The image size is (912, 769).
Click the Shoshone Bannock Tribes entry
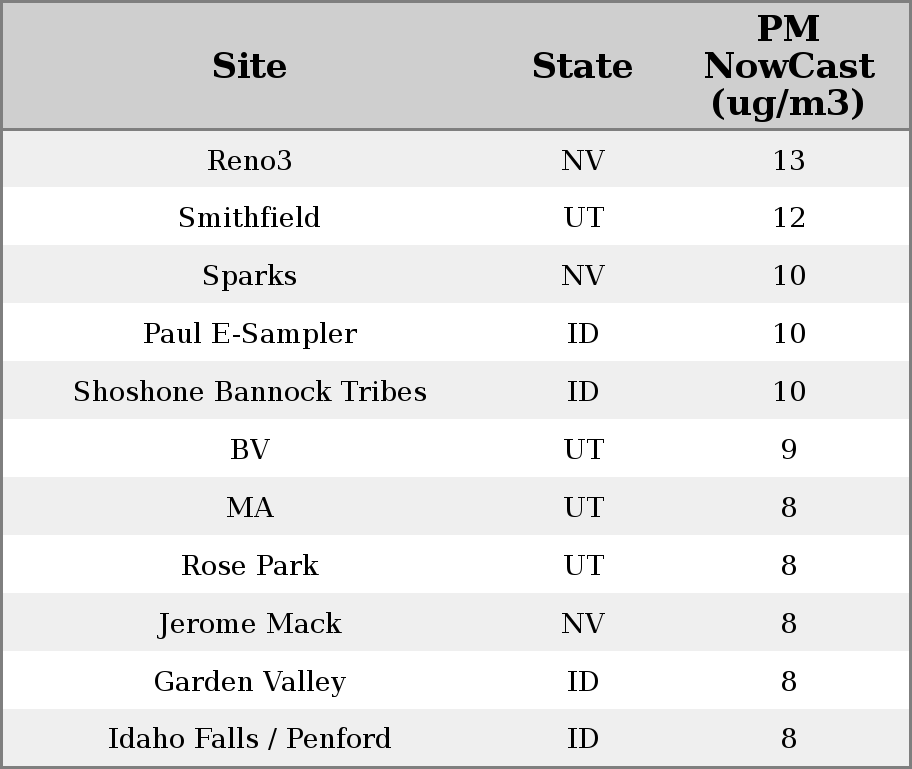point(249,392)
